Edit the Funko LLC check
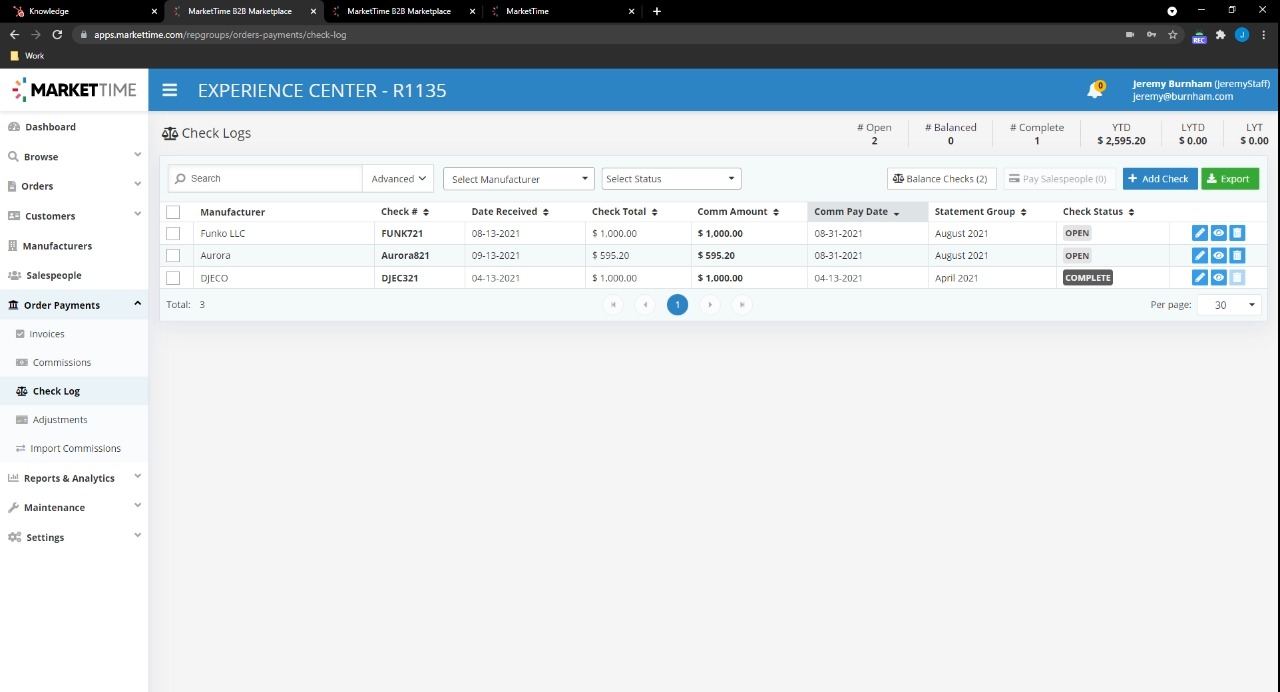This screenshot has width=1280, height=692. coord(1200,233)
